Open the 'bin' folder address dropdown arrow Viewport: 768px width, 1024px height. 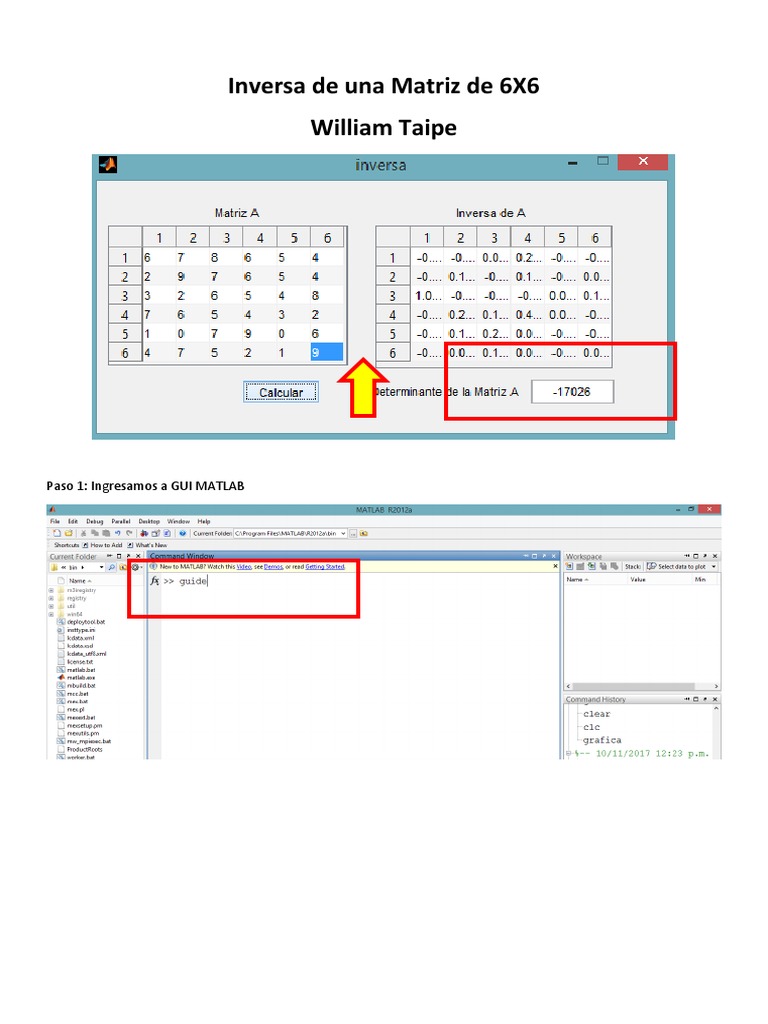[x=101, y=568]
